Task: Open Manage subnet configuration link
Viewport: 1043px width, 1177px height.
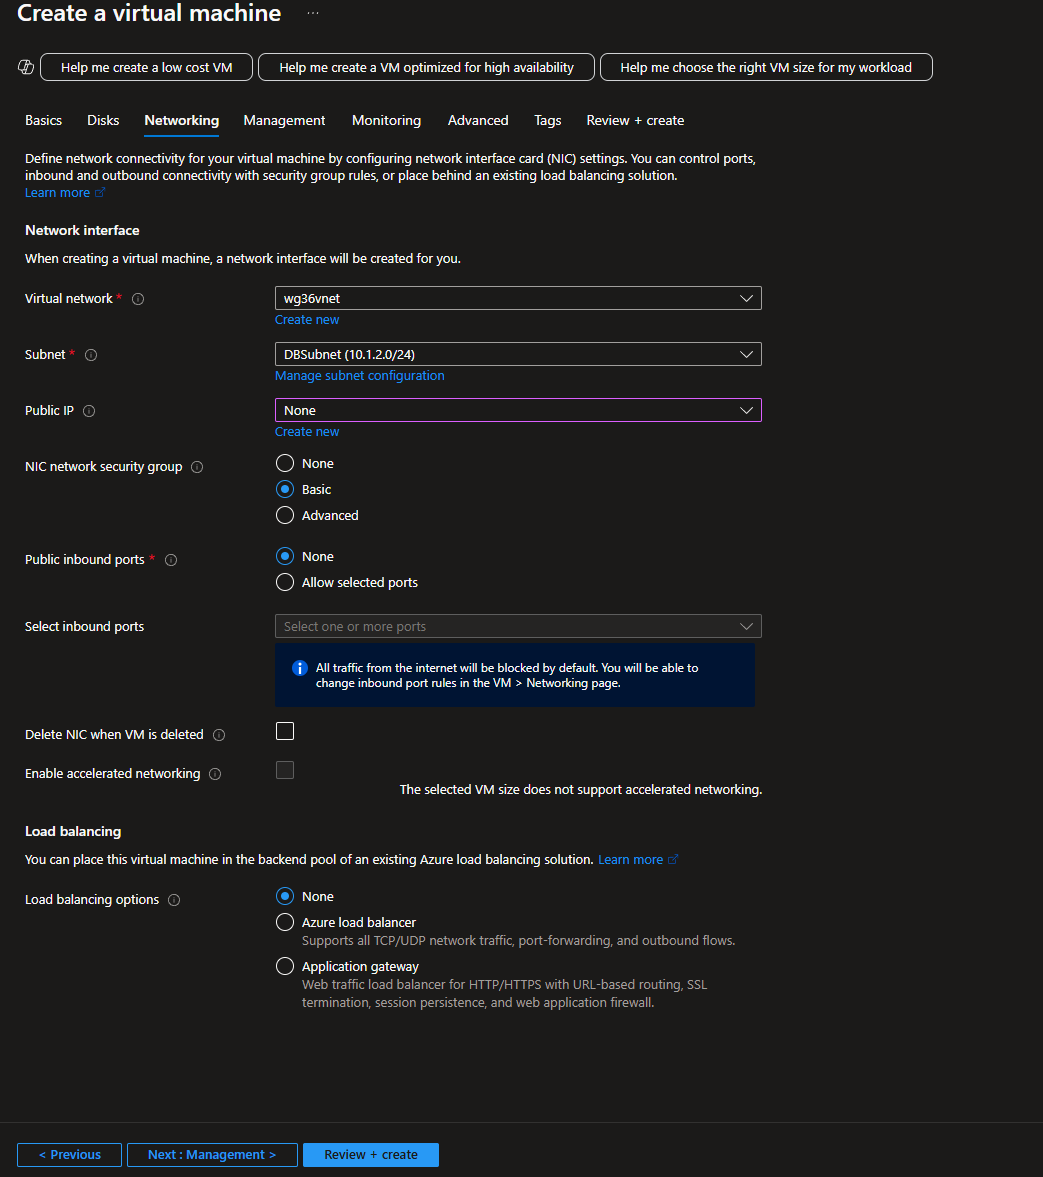Action: (360, 376)
